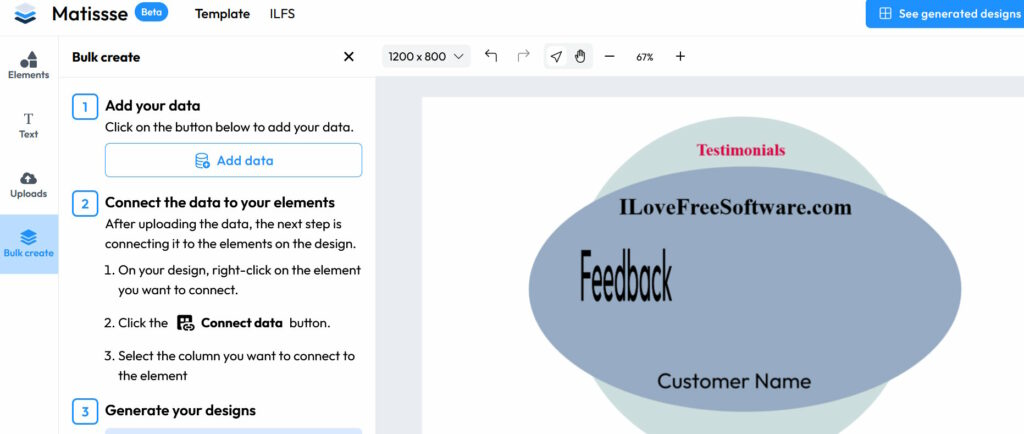Click the Beta badge
This screenshot has width=1024, height=434.
(x=152, y=12)
